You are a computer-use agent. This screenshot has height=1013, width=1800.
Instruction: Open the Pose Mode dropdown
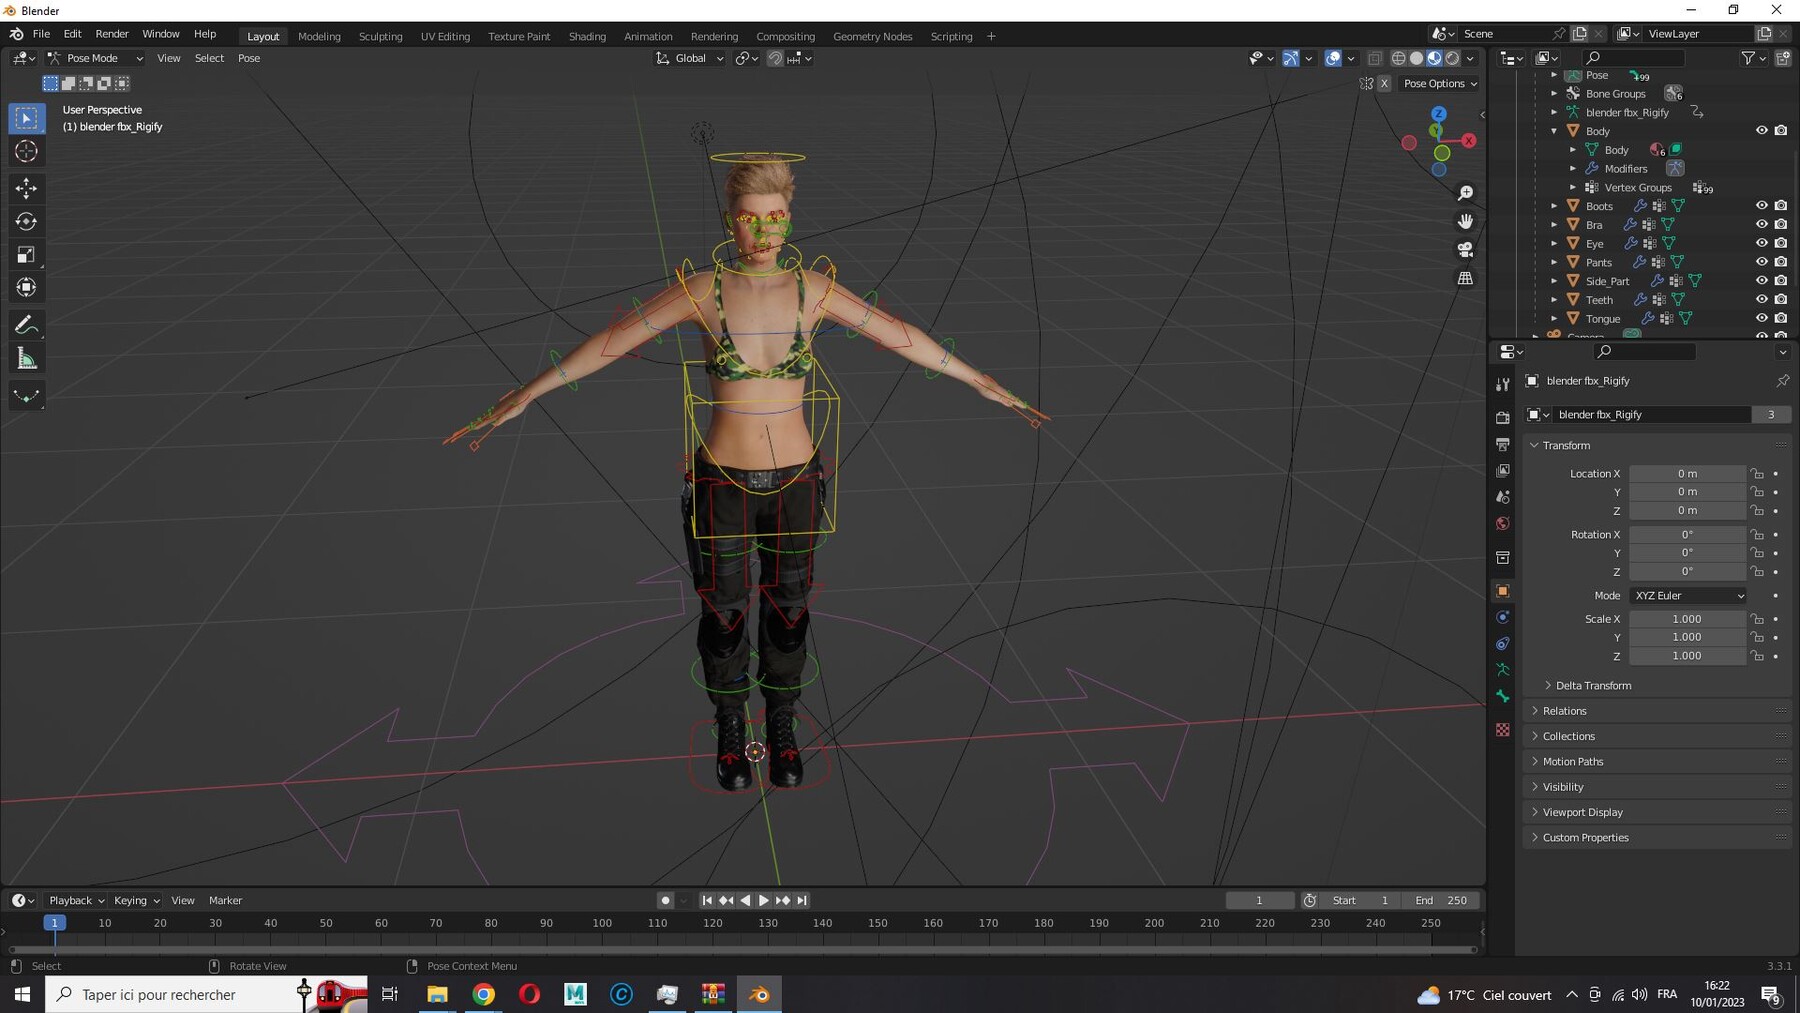tap(96, 58)
